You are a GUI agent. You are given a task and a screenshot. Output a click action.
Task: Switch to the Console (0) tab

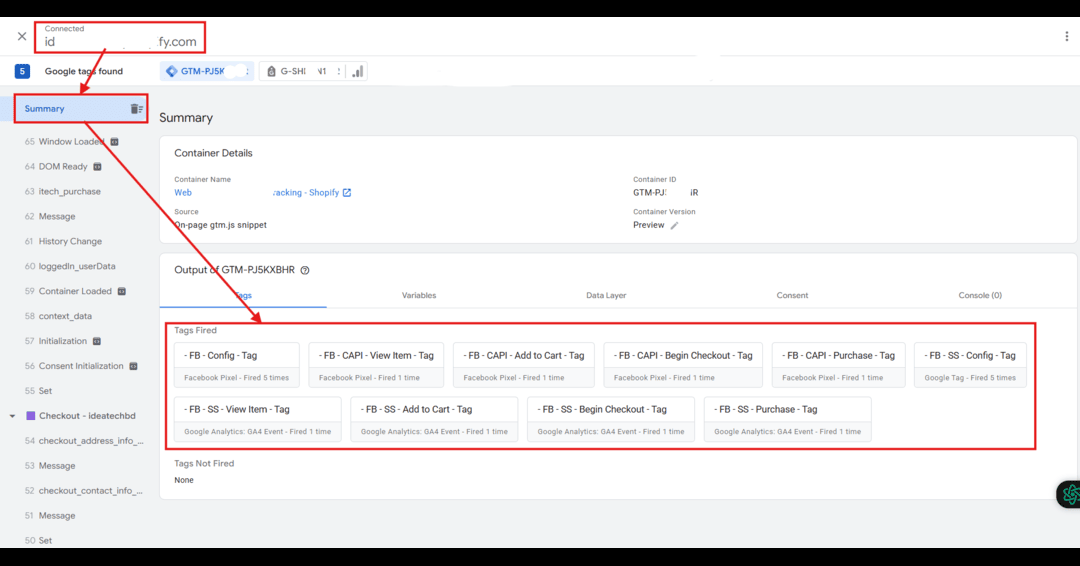click(x=980, y=295)
